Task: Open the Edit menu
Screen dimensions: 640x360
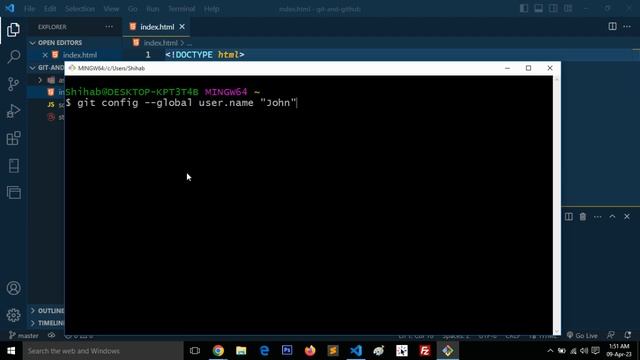Action: (x=50, y=9)
